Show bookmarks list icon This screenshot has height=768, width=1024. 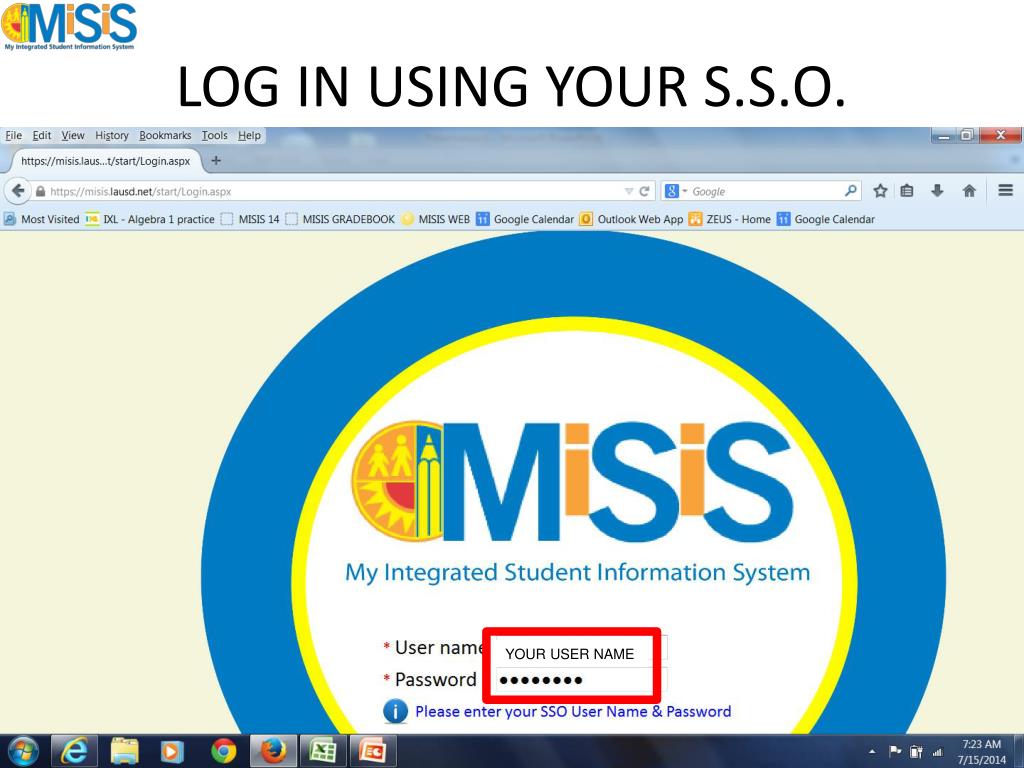coord(907,191)
